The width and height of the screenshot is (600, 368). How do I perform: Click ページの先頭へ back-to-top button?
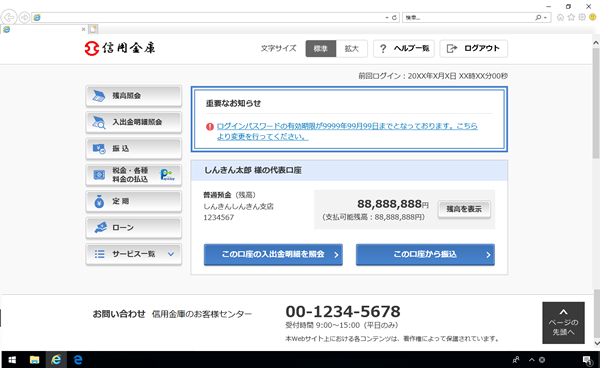563,323
